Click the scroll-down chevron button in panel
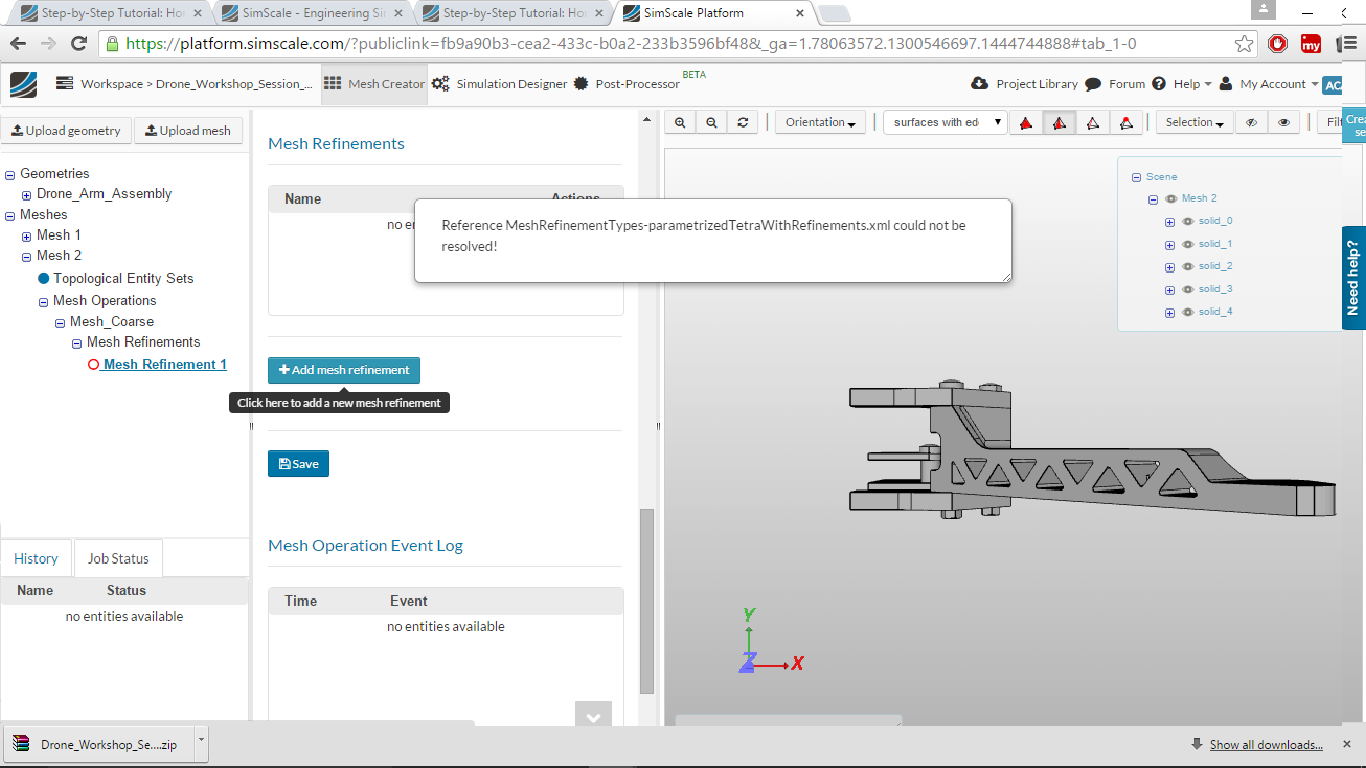 (x=593, y=716)
